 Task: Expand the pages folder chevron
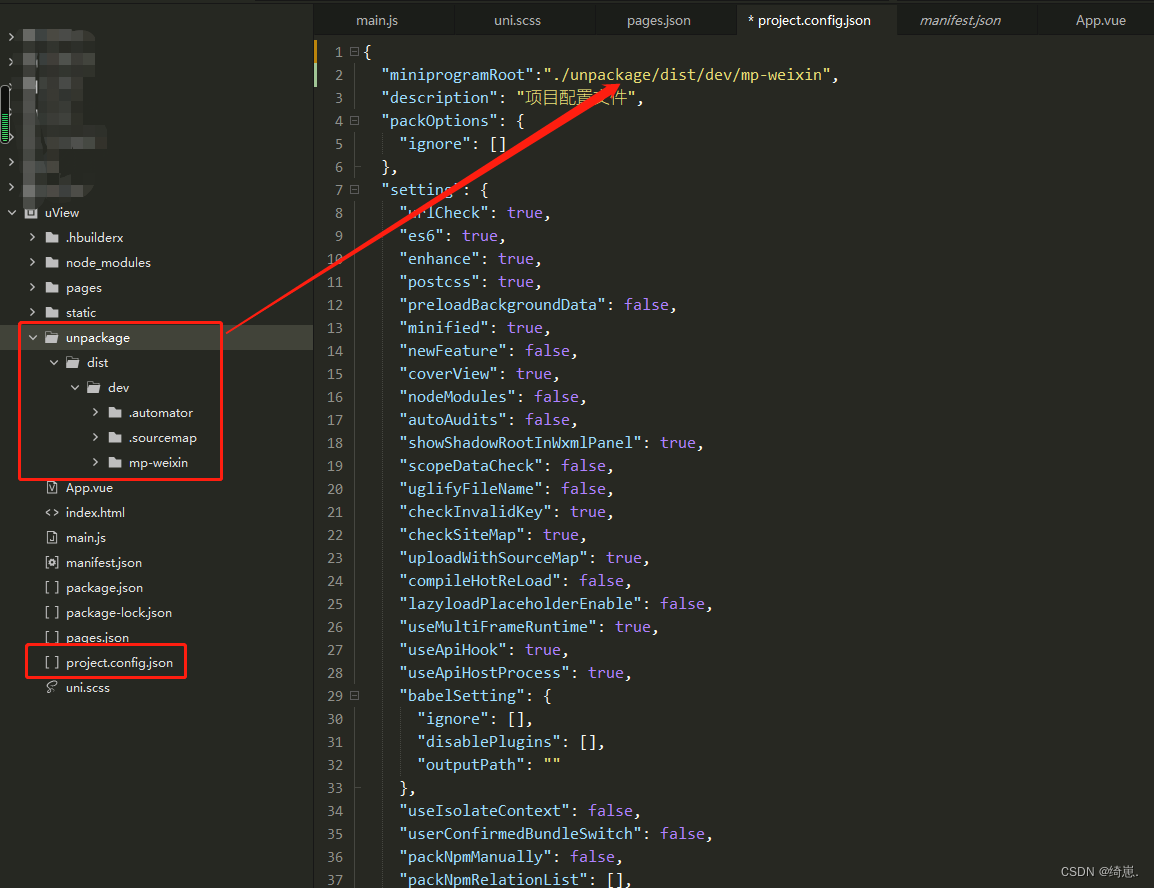click(31, 287)
